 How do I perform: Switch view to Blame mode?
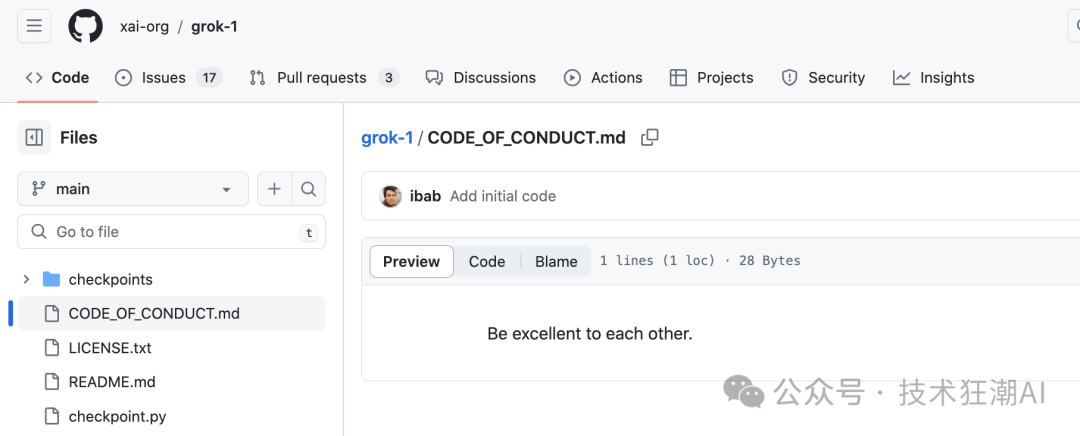pos(556,262)
